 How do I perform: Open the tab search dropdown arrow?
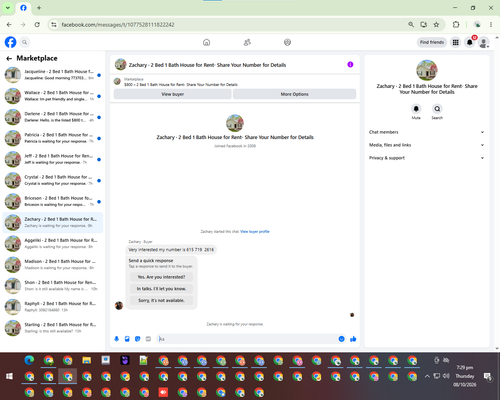(8, 8)
